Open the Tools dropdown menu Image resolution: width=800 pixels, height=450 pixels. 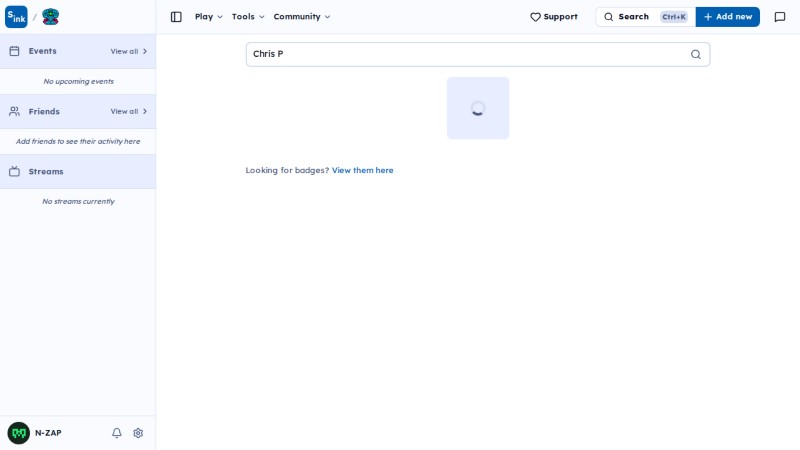tap(248, 17)
